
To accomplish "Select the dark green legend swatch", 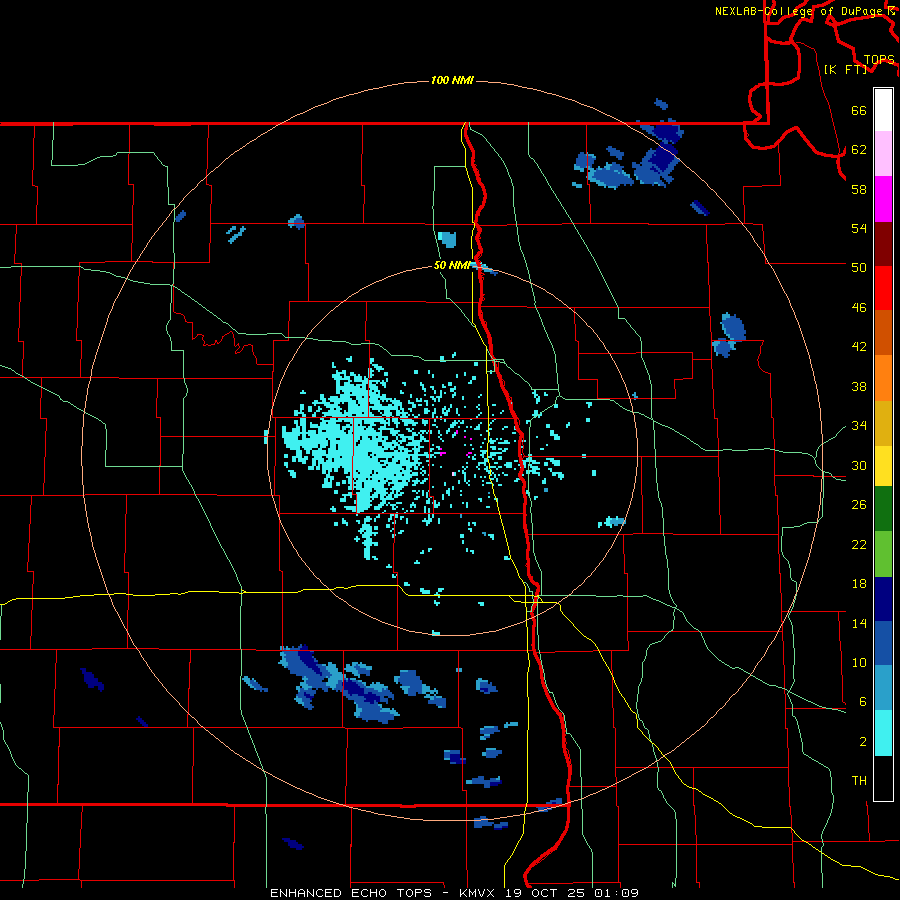I will point(883,509).
